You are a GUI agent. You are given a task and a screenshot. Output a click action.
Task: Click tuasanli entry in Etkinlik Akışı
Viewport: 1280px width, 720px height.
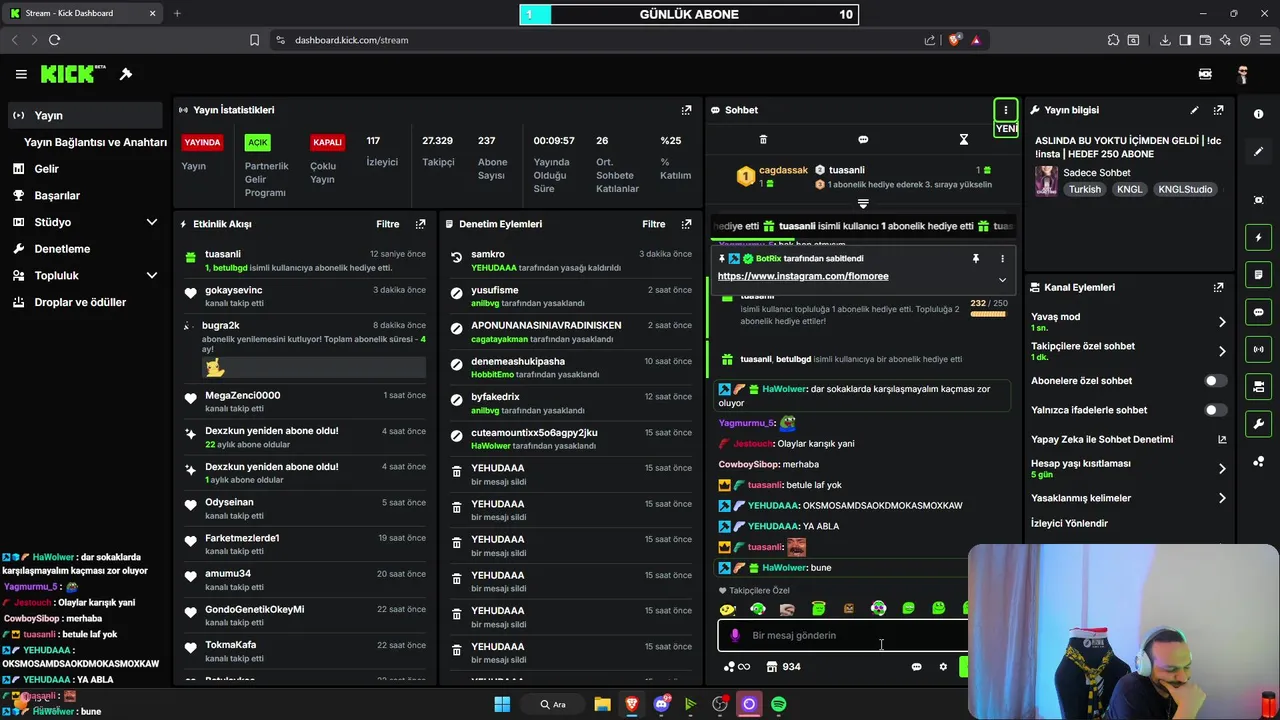click(x=305, y=260)
